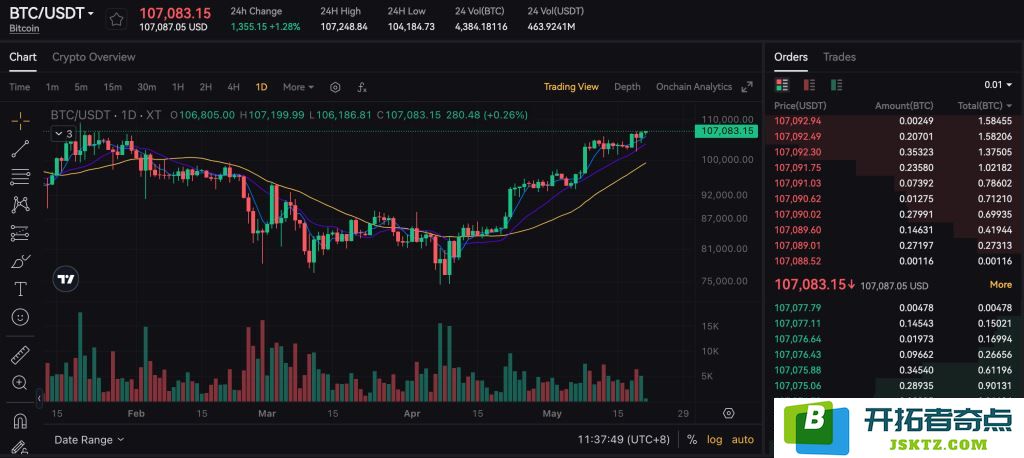Click the More order book link
Viewport: 1024px width, 458px height.
coord(1000,284)
